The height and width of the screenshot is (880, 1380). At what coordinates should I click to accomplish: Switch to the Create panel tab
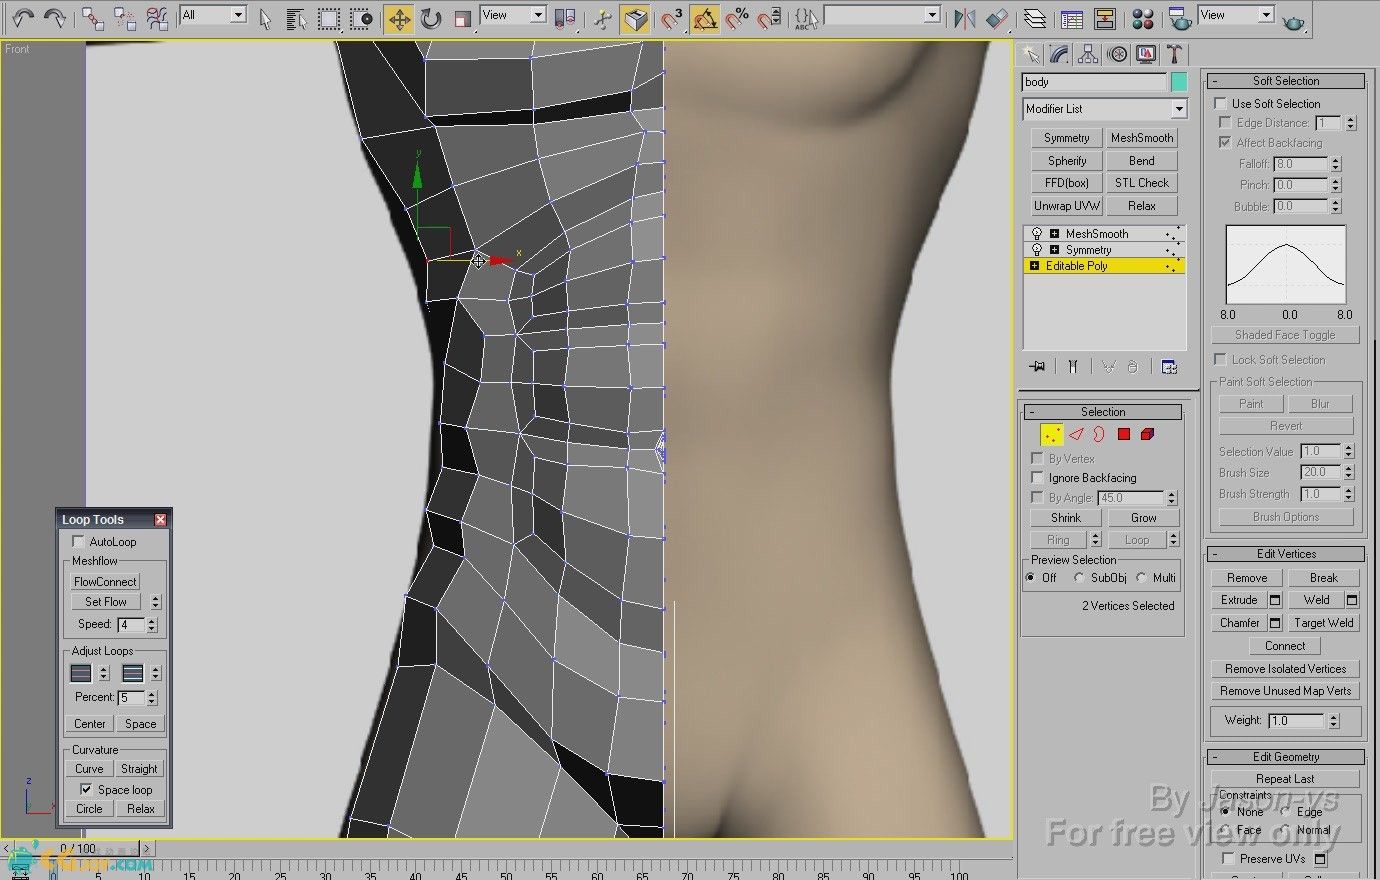click(1030, 55)
